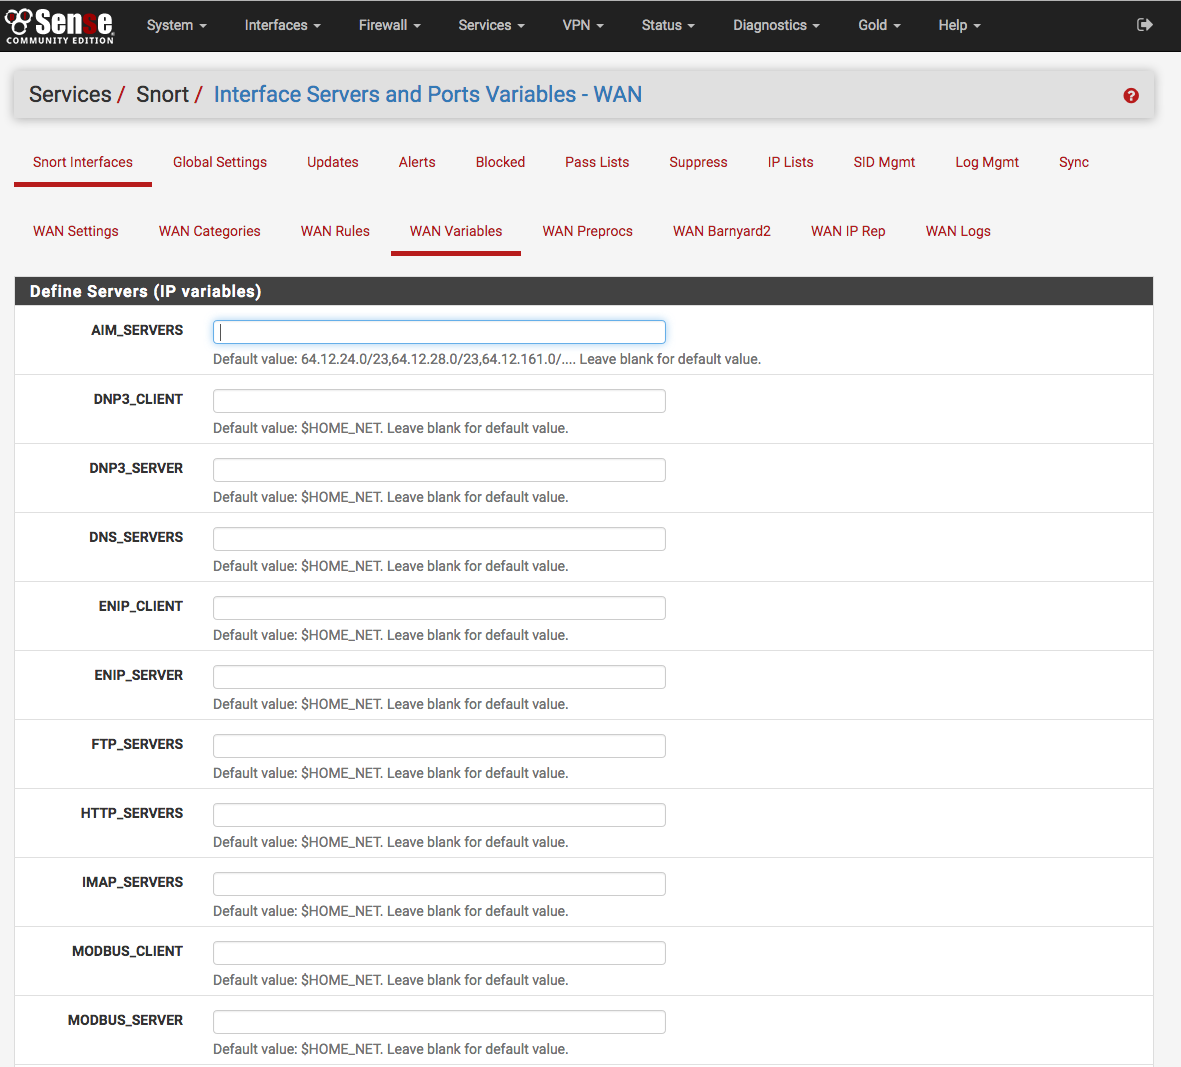Click the HTTP_SERVERS input box

tap(439, 815)
